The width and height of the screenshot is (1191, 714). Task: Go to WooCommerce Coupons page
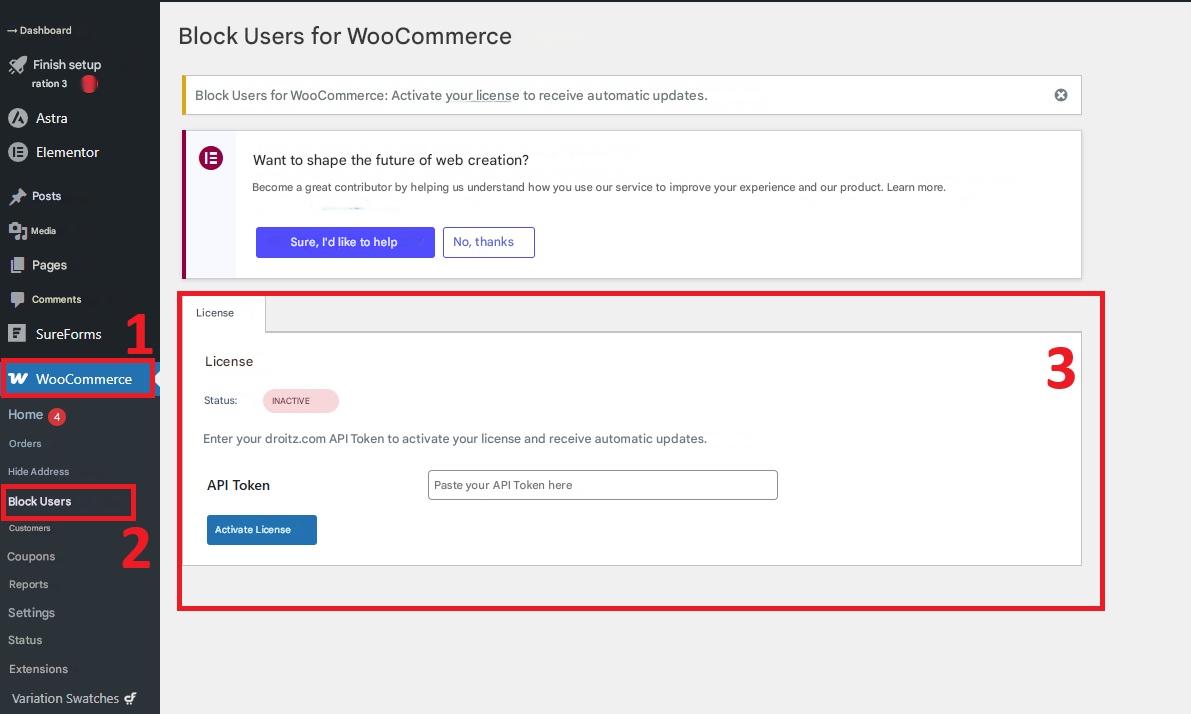(31, 556)
